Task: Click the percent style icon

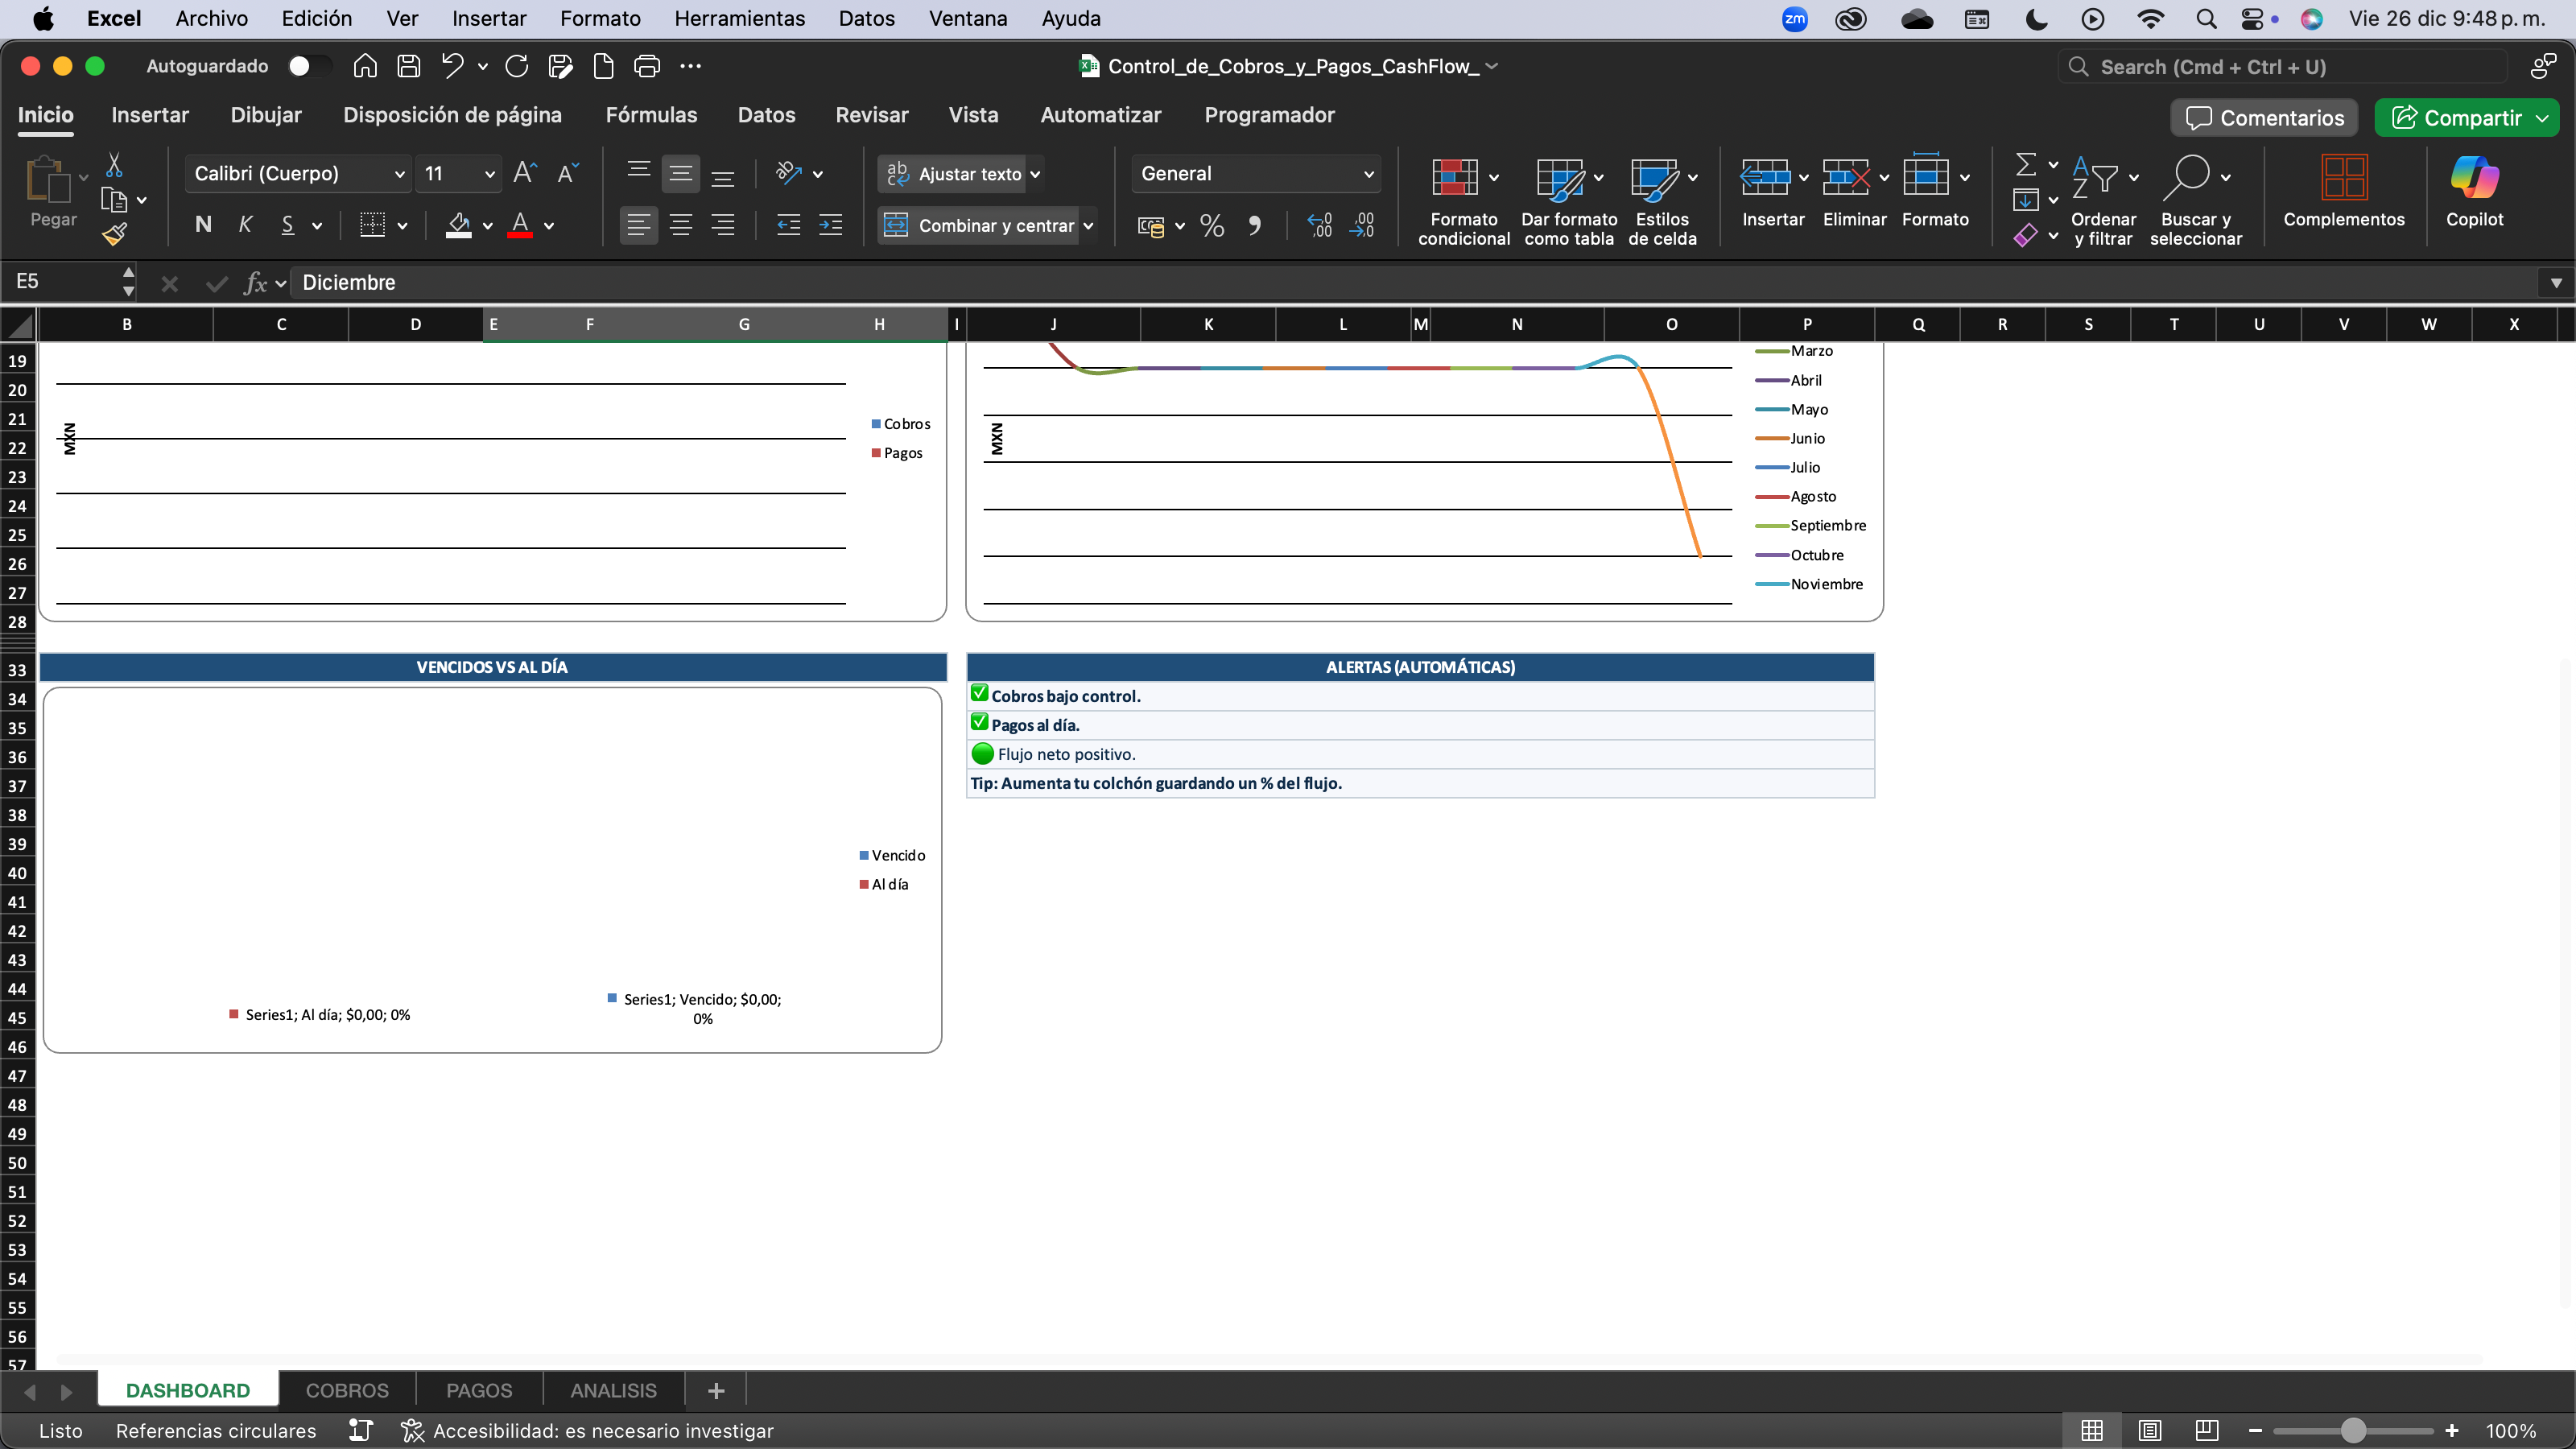Action: 1212,226
